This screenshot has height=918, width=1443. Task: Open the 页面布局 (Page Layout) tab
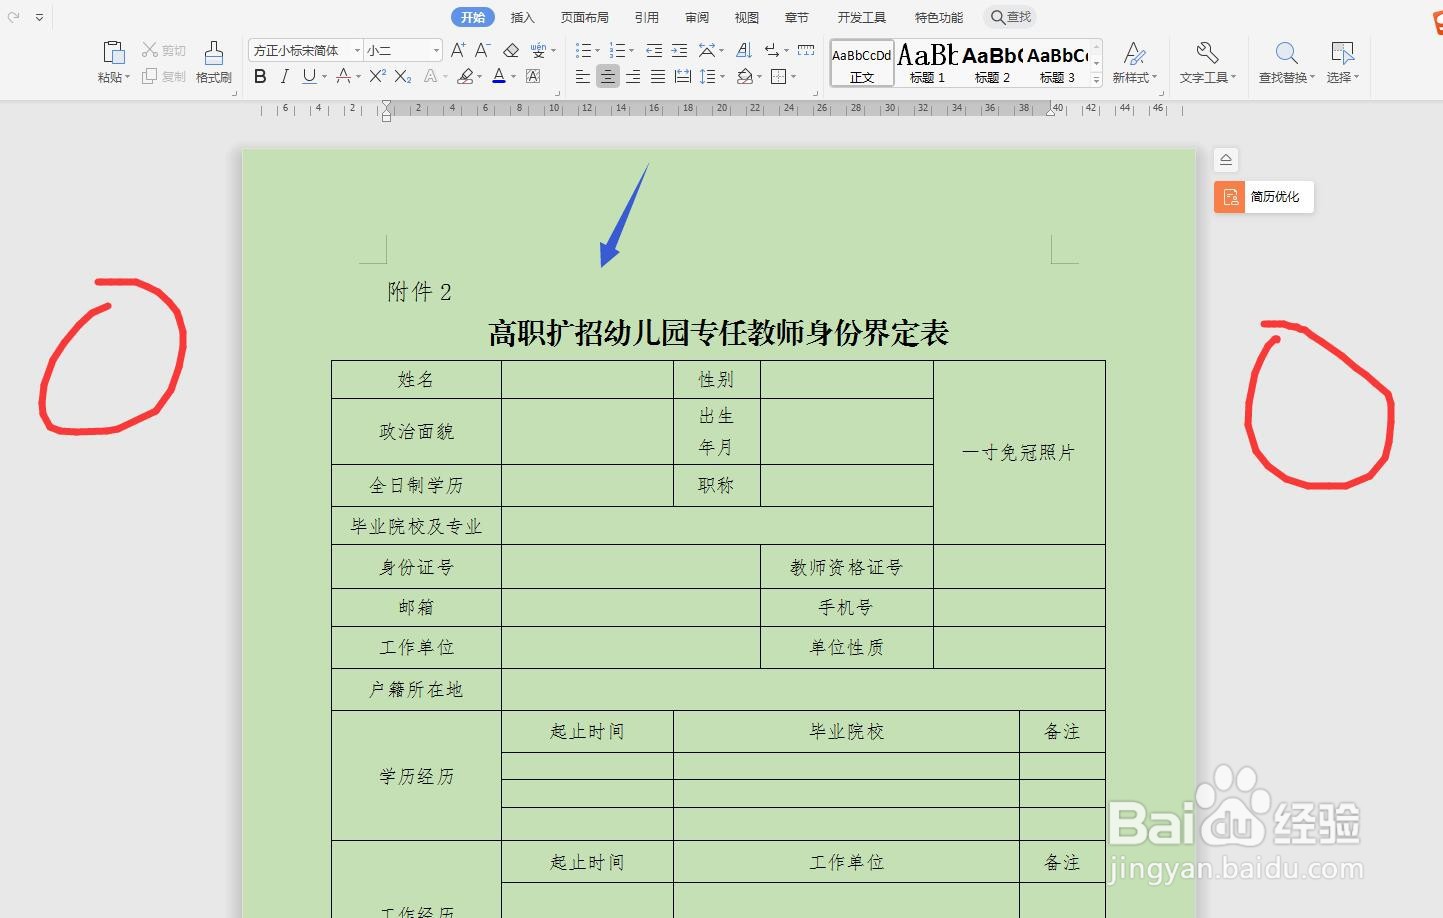[585, 17]
